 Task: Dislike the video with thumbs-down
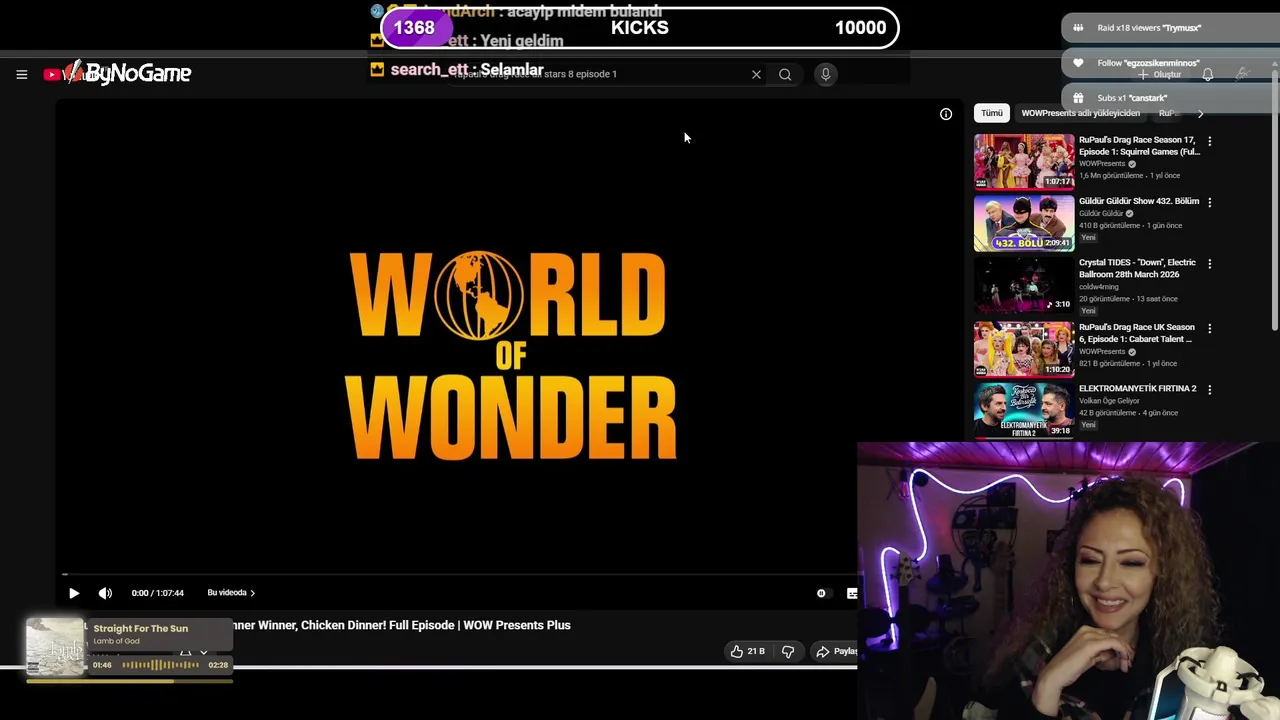click(788, 651)
